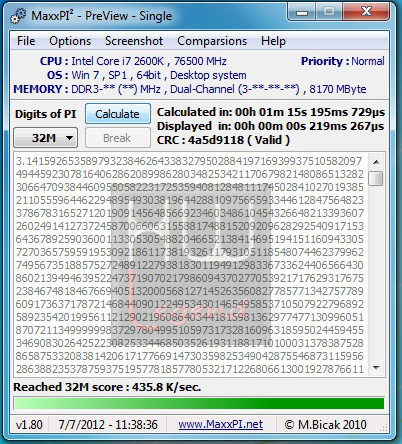Screen dimensions: 402x444
Task: Open the Screenshot menu
Action: [134, 41]
